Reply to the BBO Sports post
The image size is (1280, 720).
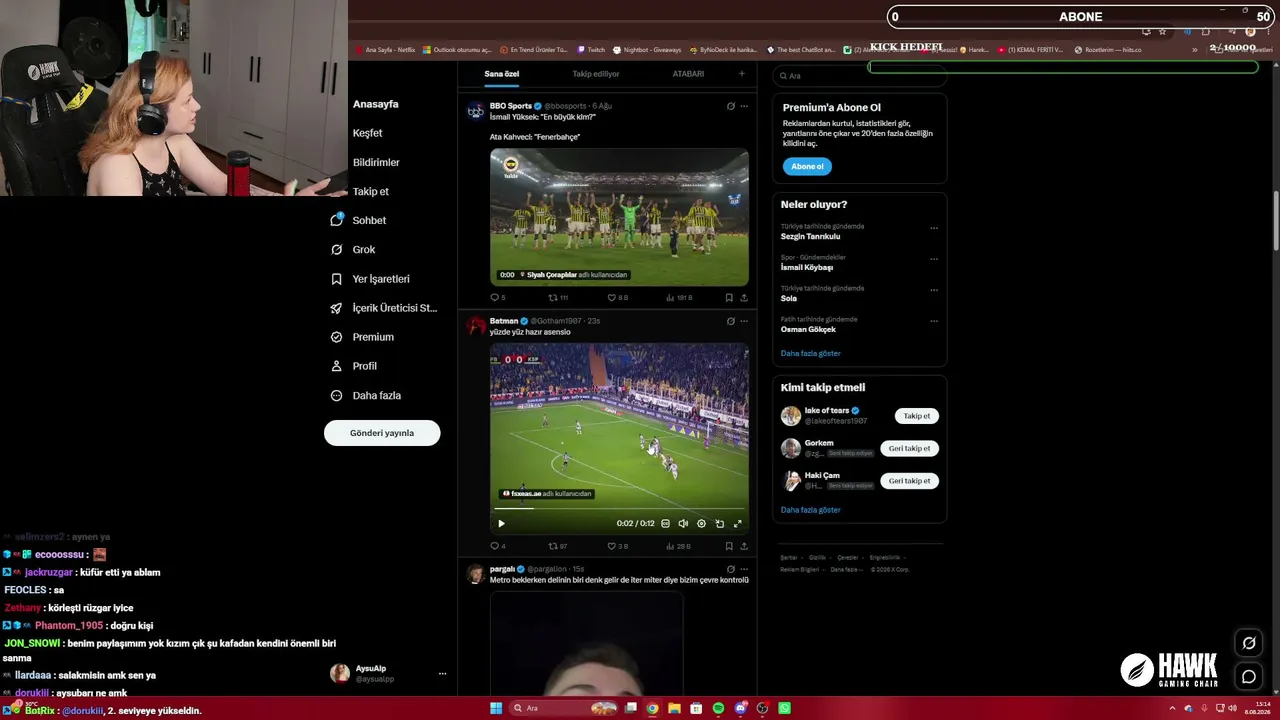(x=494, y=297)
